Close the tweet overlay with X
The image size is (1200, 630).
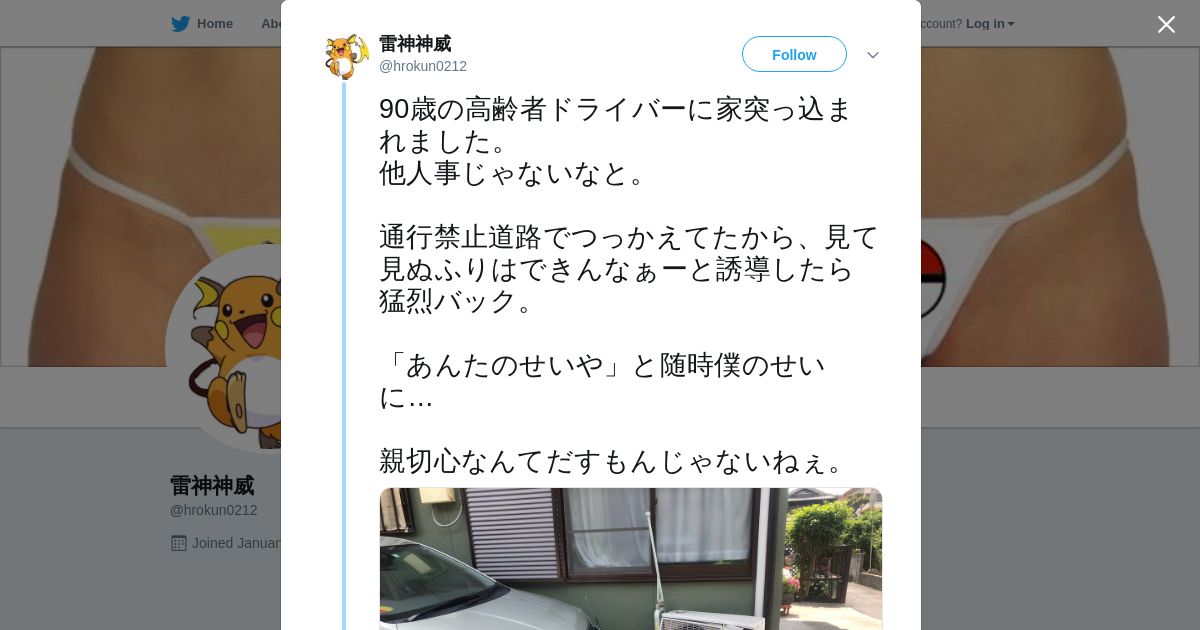[1166, 24]
